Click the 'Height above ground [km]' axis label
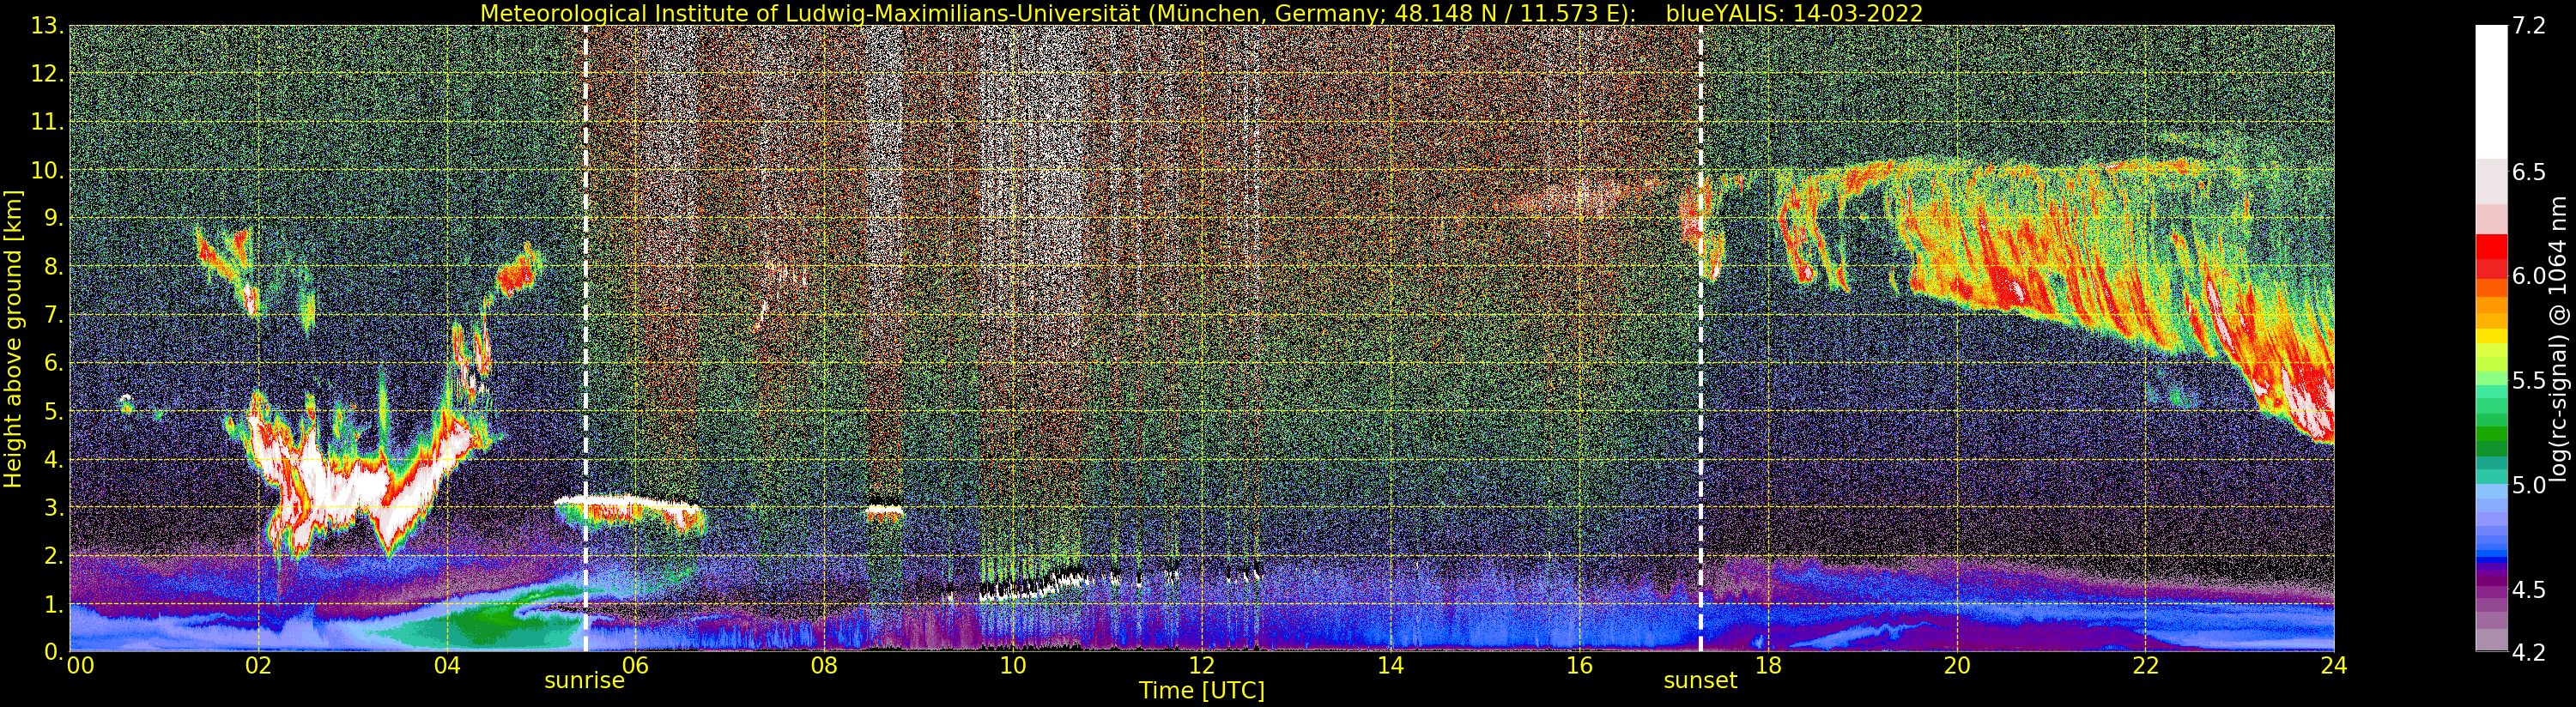This screenshot has height=707, width=2576. (13, 338)
